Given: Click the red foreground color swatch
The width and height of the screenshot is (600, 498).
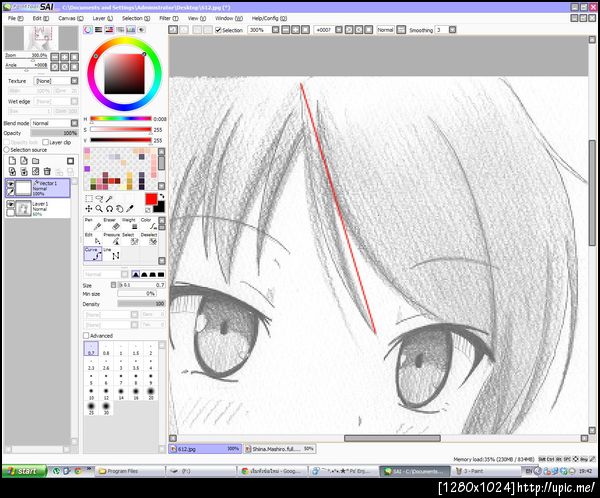Looking at the screenshot, I should point(151,199).
